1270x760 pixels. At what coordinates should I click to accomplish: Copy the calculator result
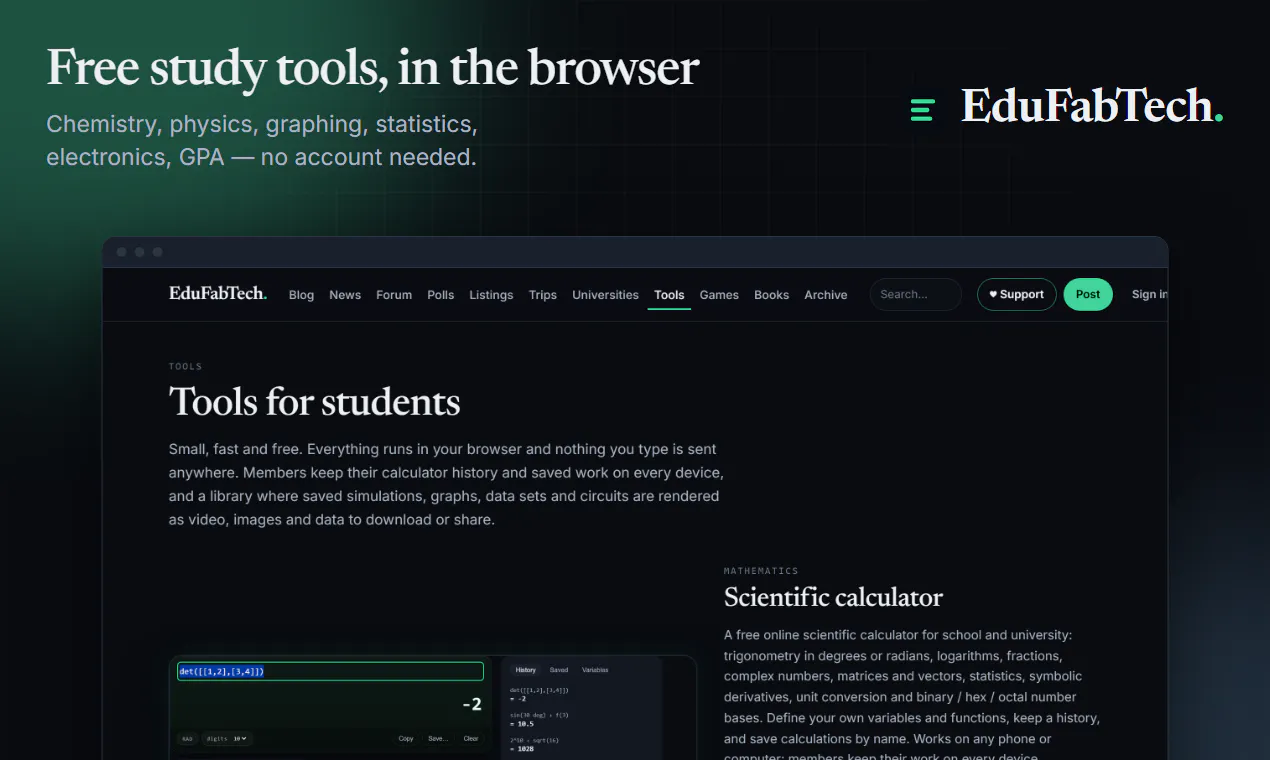[406, 739]
